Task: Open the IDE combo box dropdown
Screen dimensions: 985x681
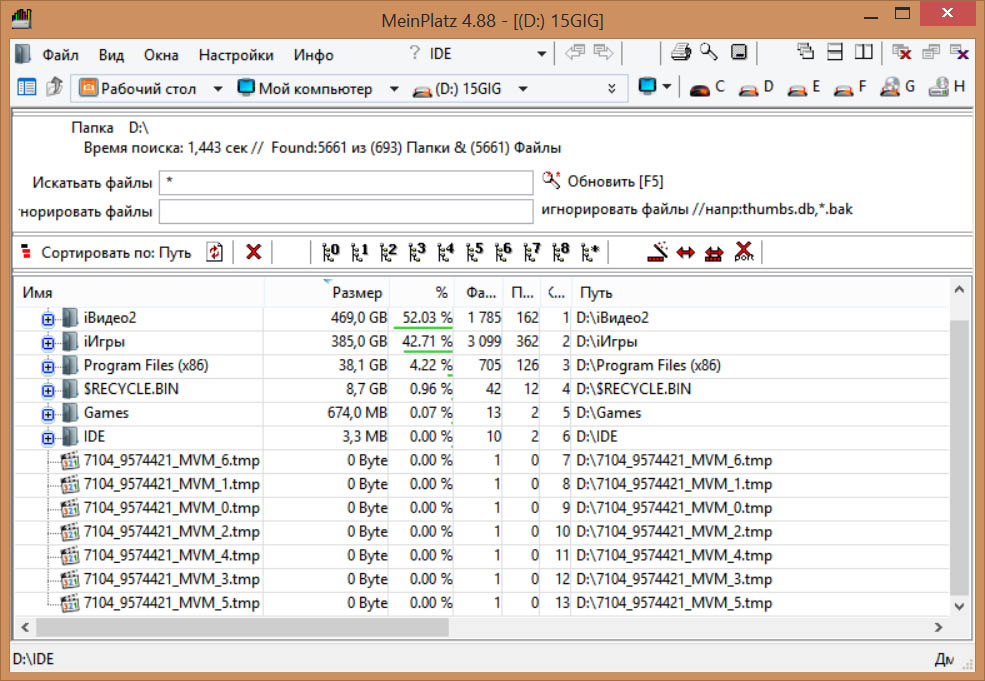Action: click(x=541, y=54)
